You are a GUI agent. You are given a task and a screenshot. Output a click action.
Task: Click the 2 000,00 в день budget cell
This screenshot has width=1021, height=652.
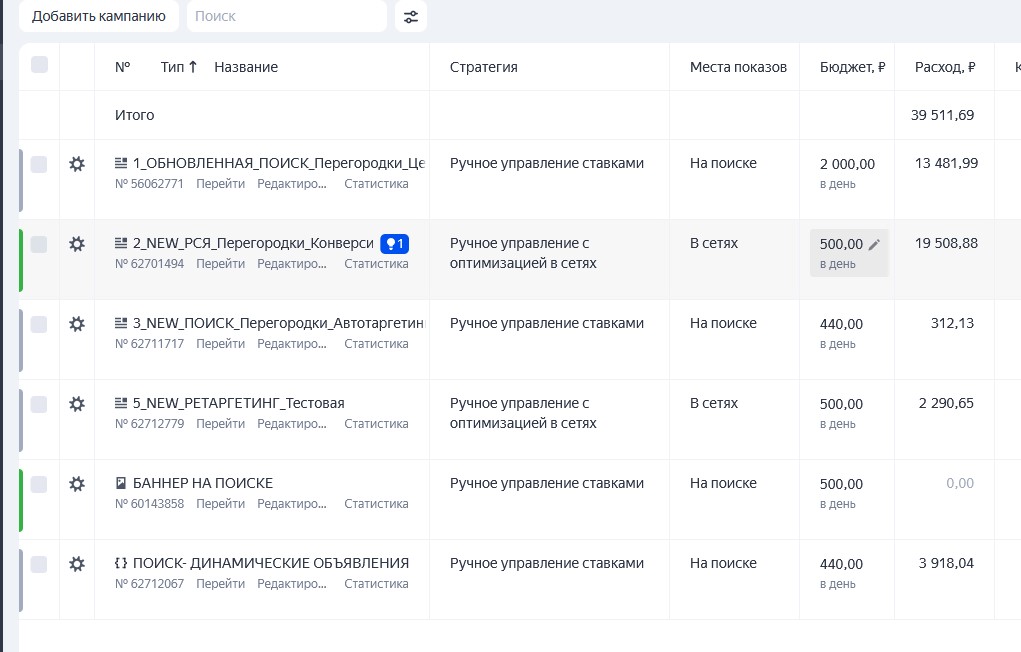(847, 173)
